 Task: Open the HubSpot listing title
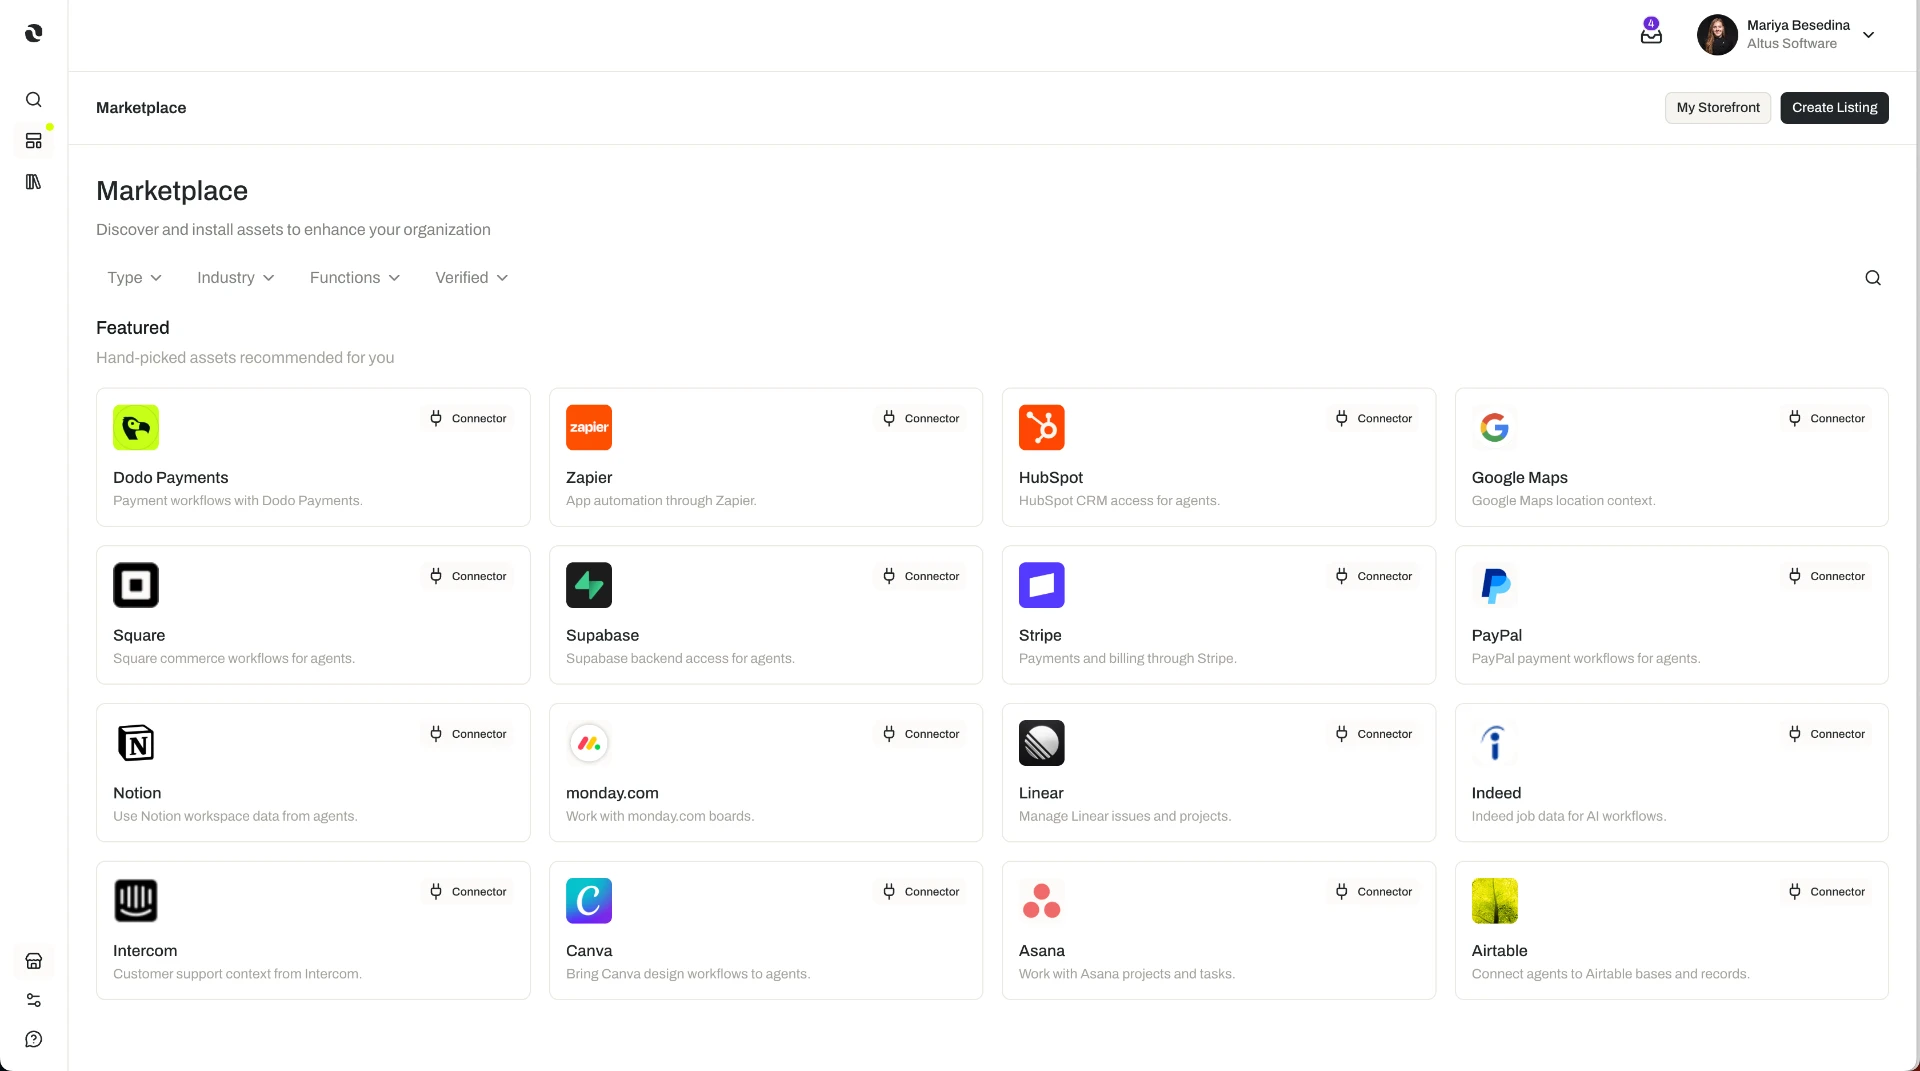[1051, 478]
